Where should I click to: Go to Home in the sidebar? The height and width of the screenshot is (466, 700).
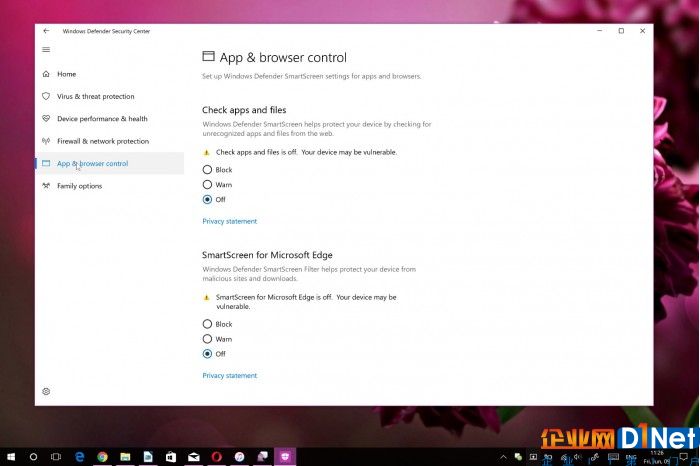[110, 74]
